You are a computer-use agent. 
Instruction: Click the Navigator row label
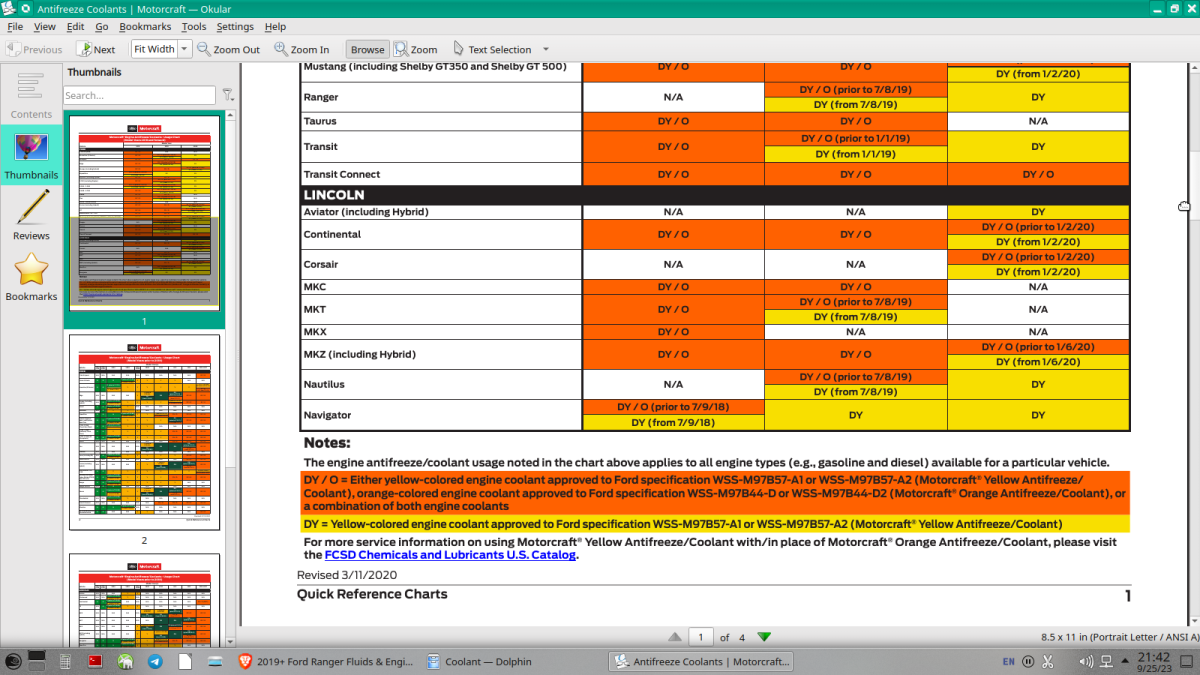(327, 415)
